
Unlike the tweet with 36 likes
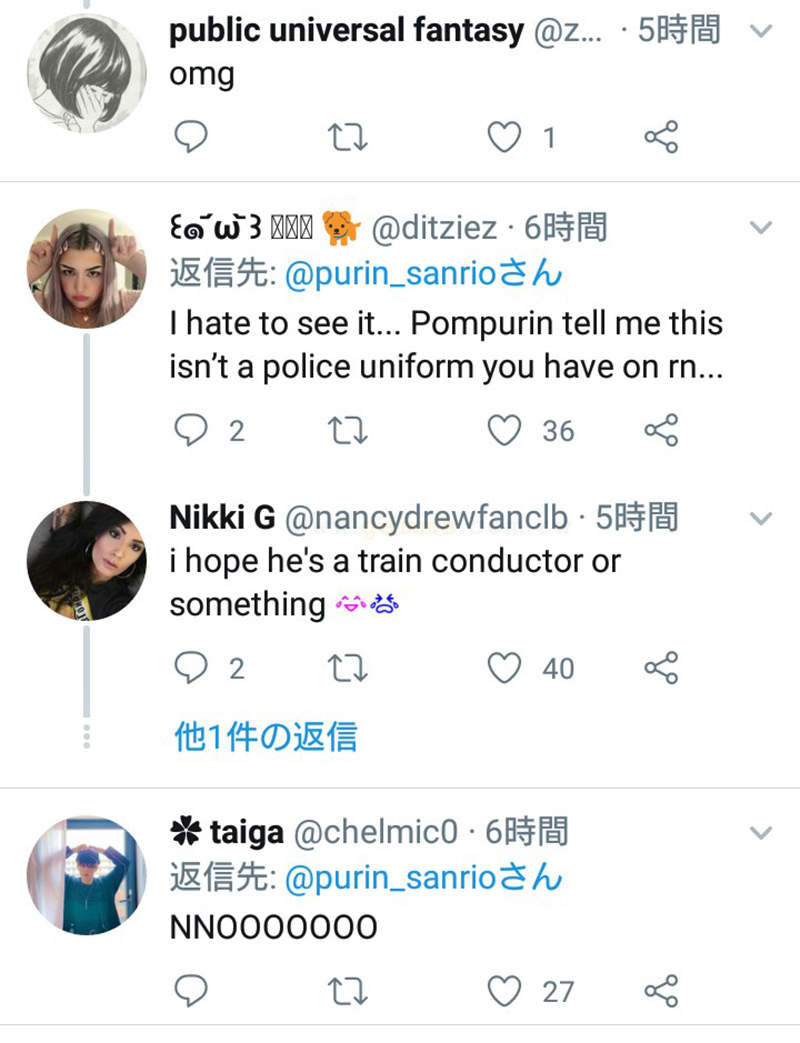coord(504,431)
